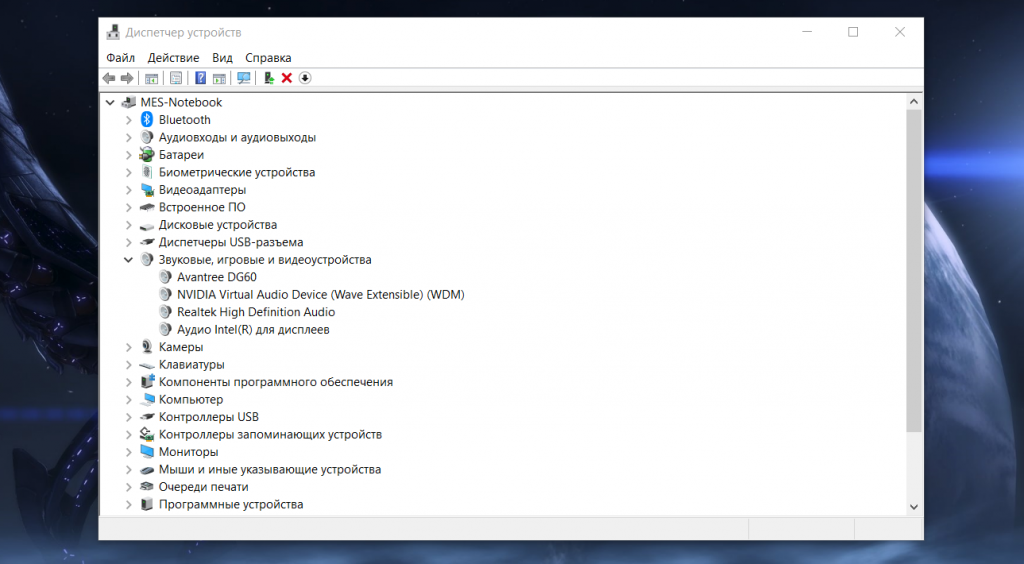Click the camera icon beside Камеры

coord(147,347)
